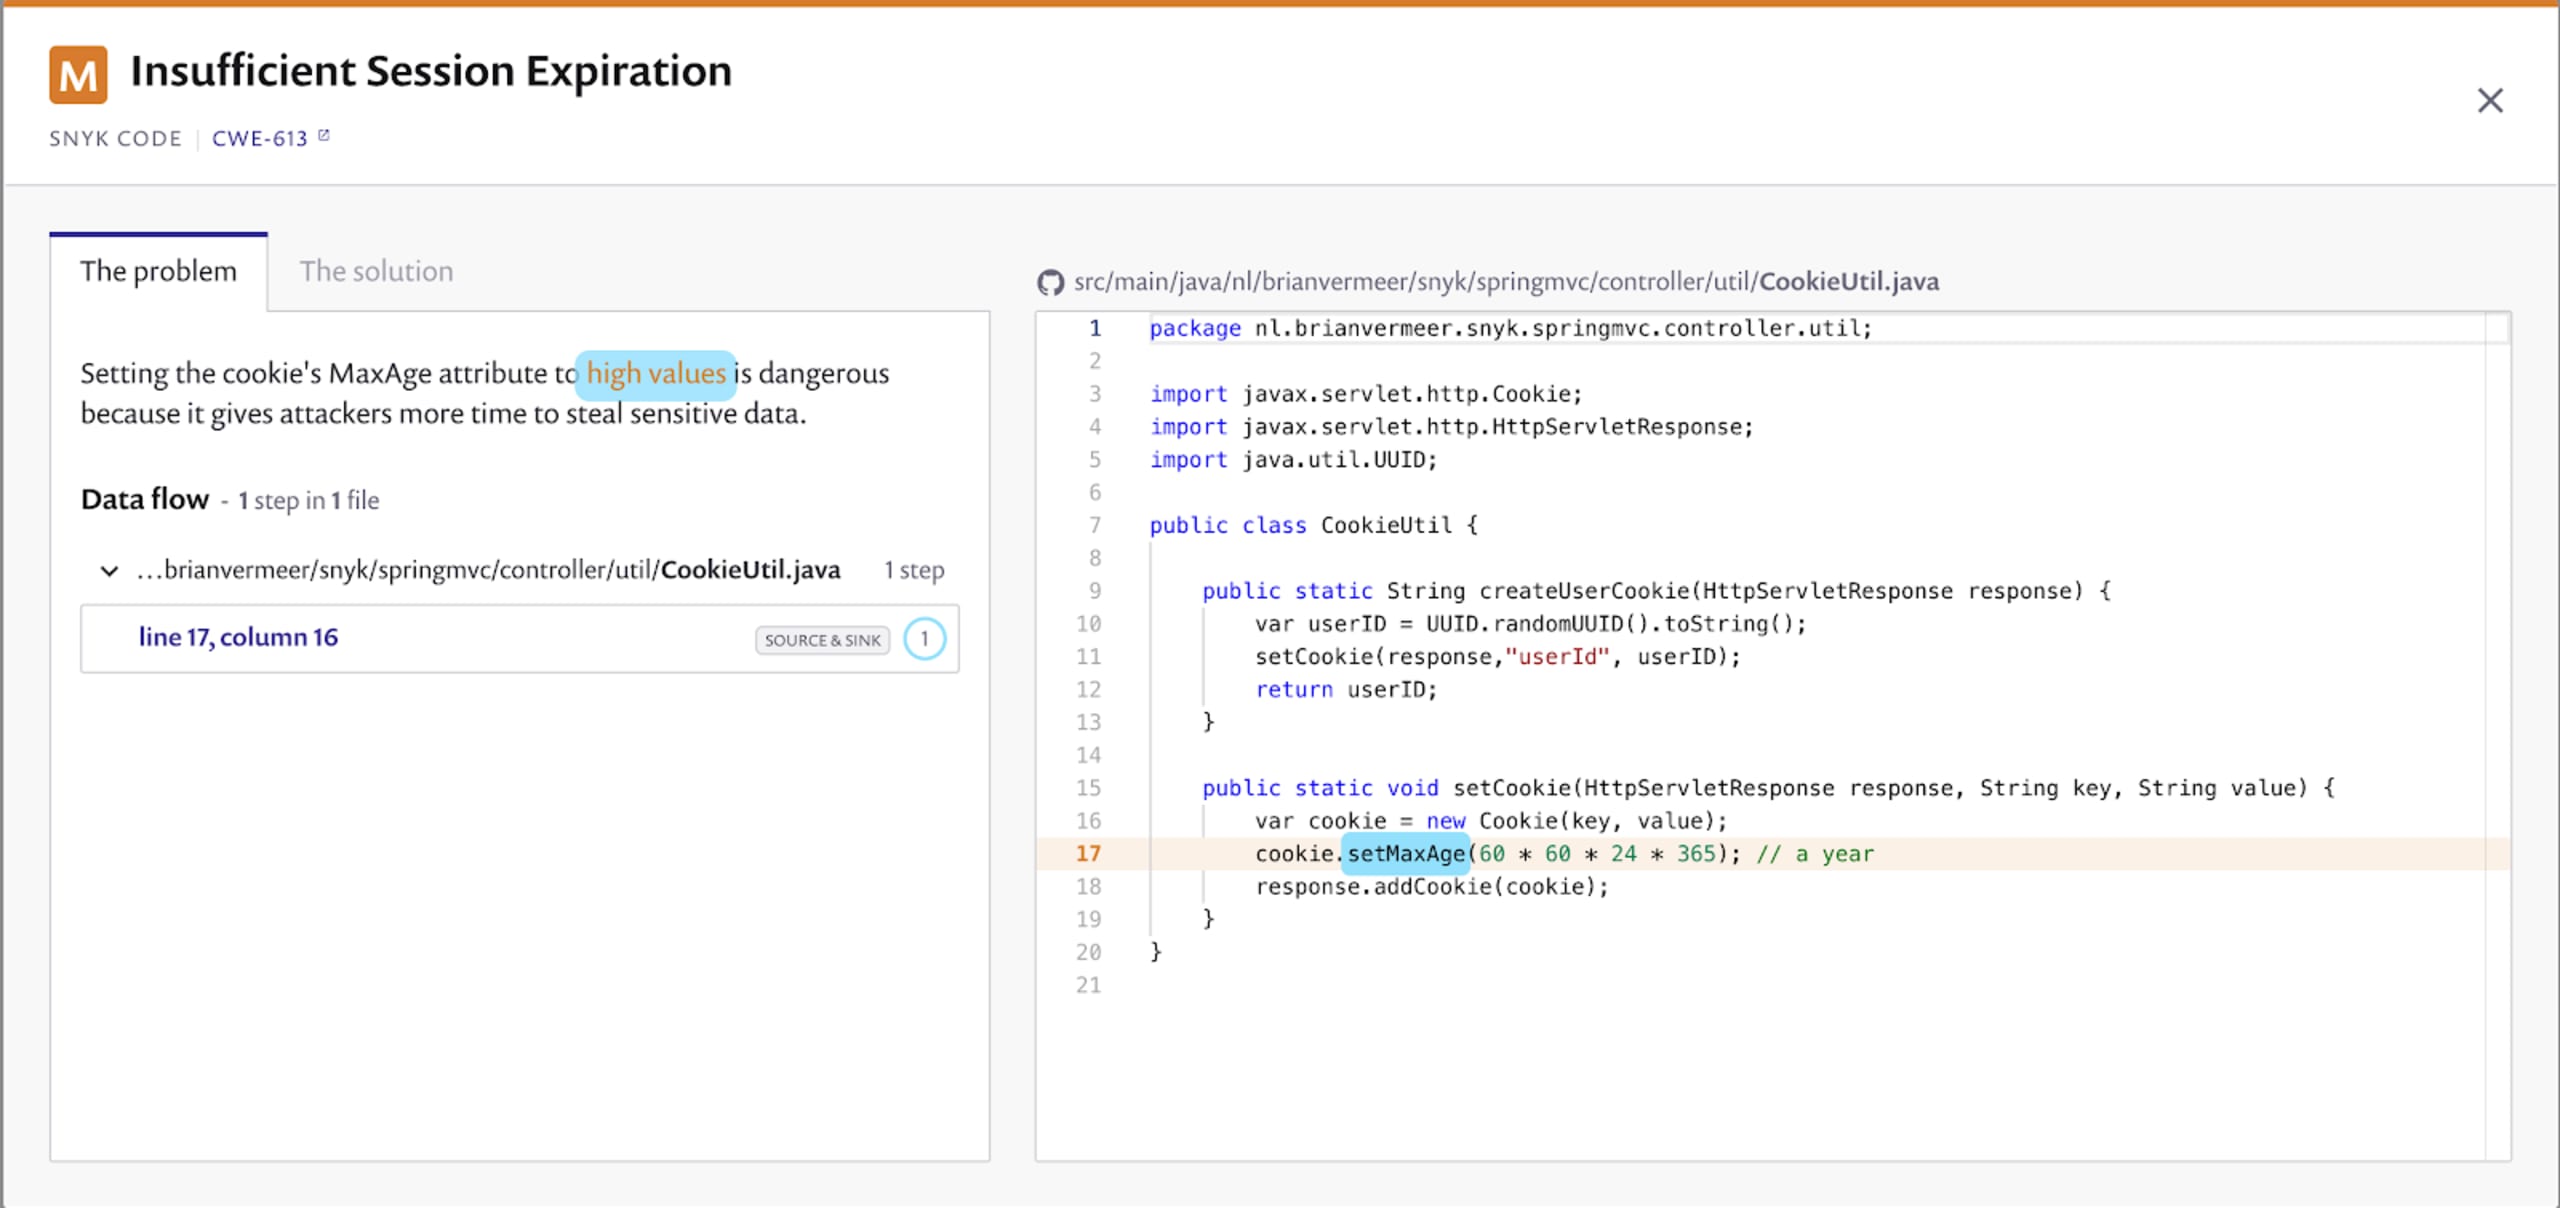
Task: Click the GitHub icon beside the file path
Action: [x=1050, y=283]
